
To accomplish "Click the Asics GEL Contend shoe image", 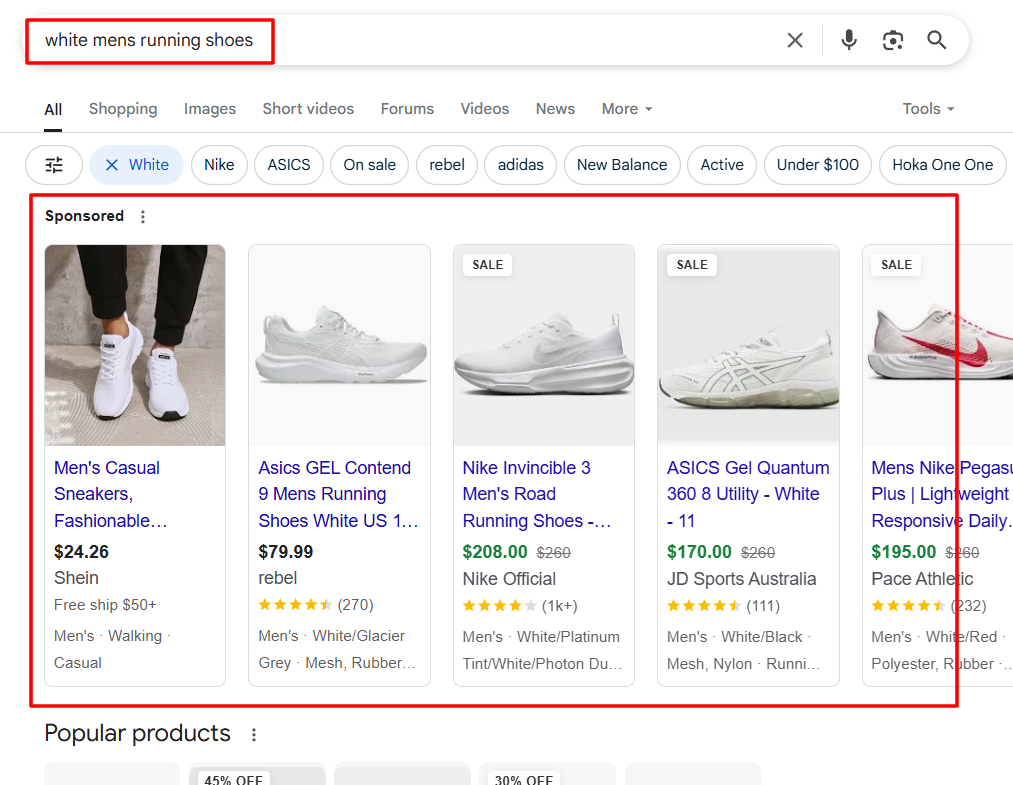I will tap(339, 345).
